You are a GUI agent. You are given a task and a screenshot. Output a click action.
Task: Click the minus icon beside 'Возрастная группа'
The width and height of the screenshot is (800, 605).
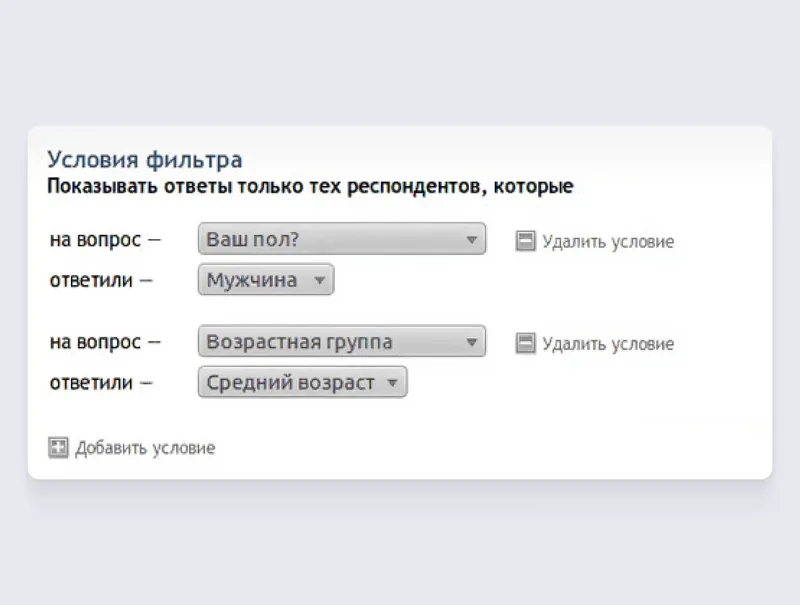pos(526,343)
